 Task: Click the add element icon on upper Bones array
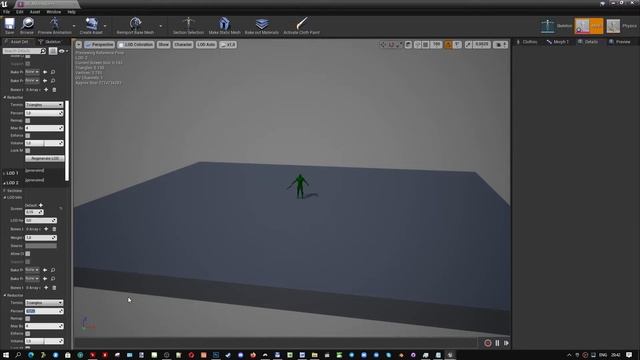click(x=46, y=89)
